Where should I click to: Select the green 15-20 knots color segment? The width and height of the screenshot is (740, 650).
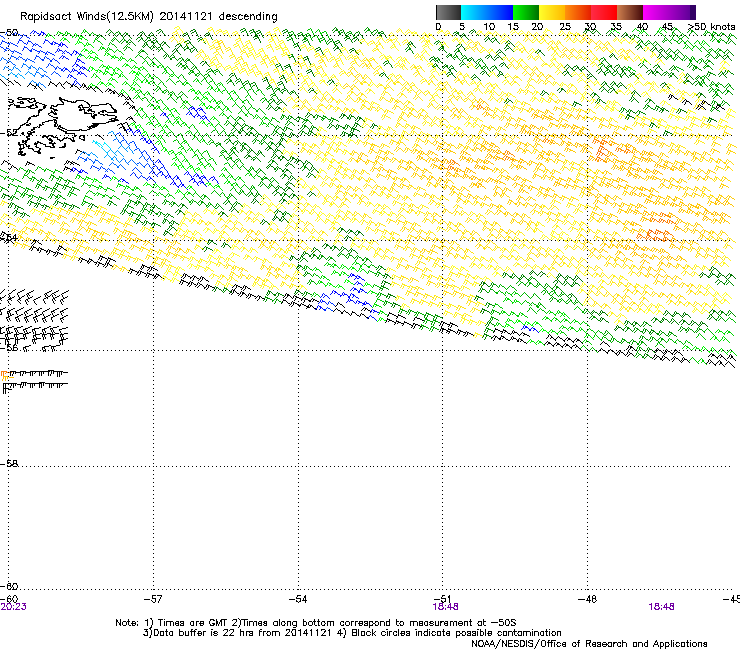click(x=526, y=12)
